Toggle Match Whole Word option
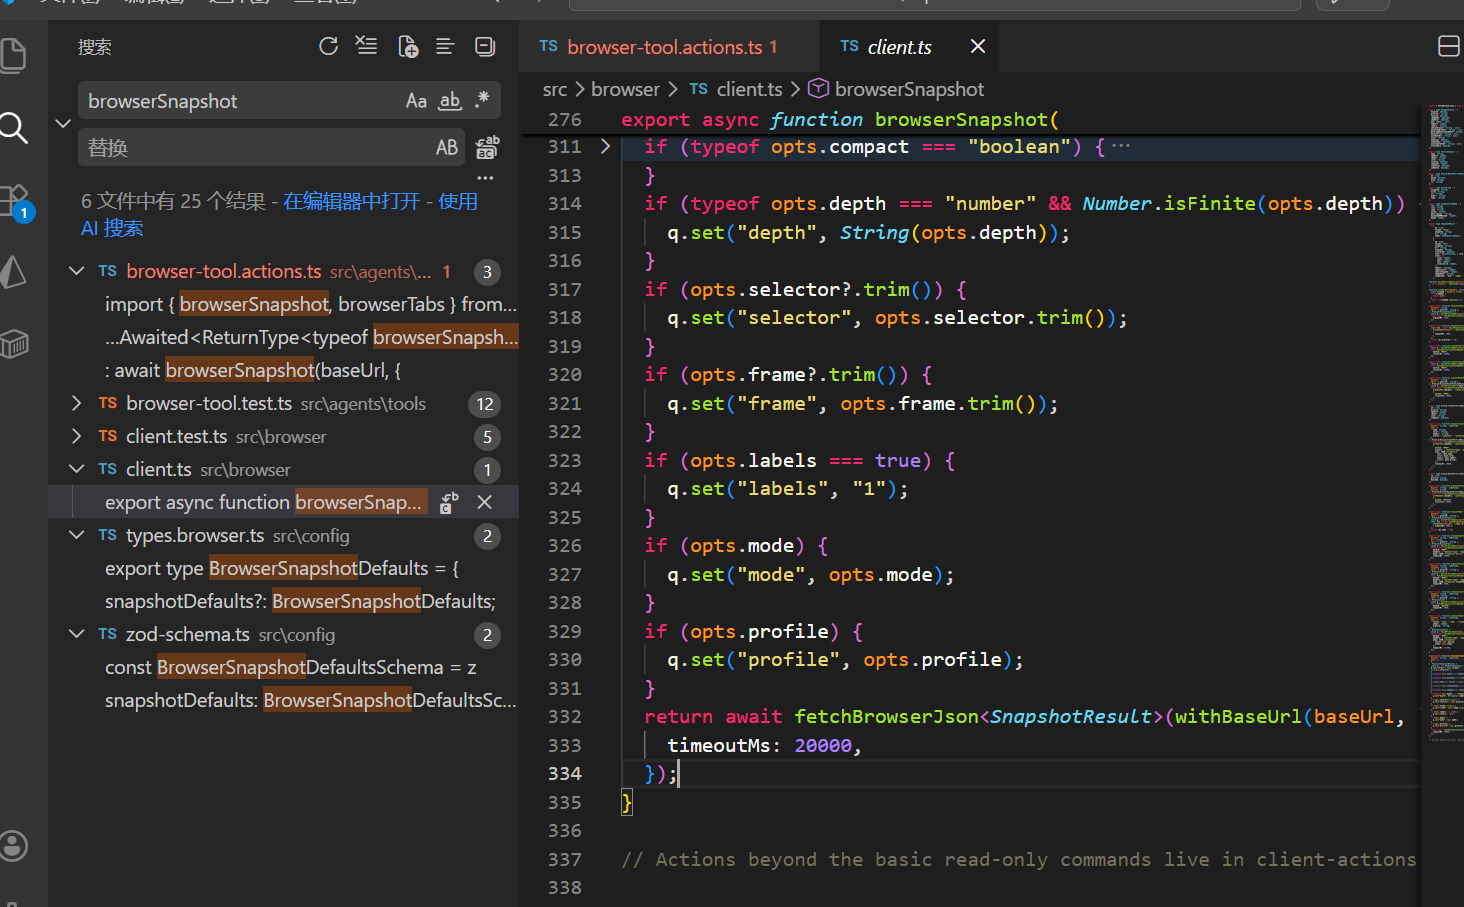1464x907 pixels. click(450, 101)
